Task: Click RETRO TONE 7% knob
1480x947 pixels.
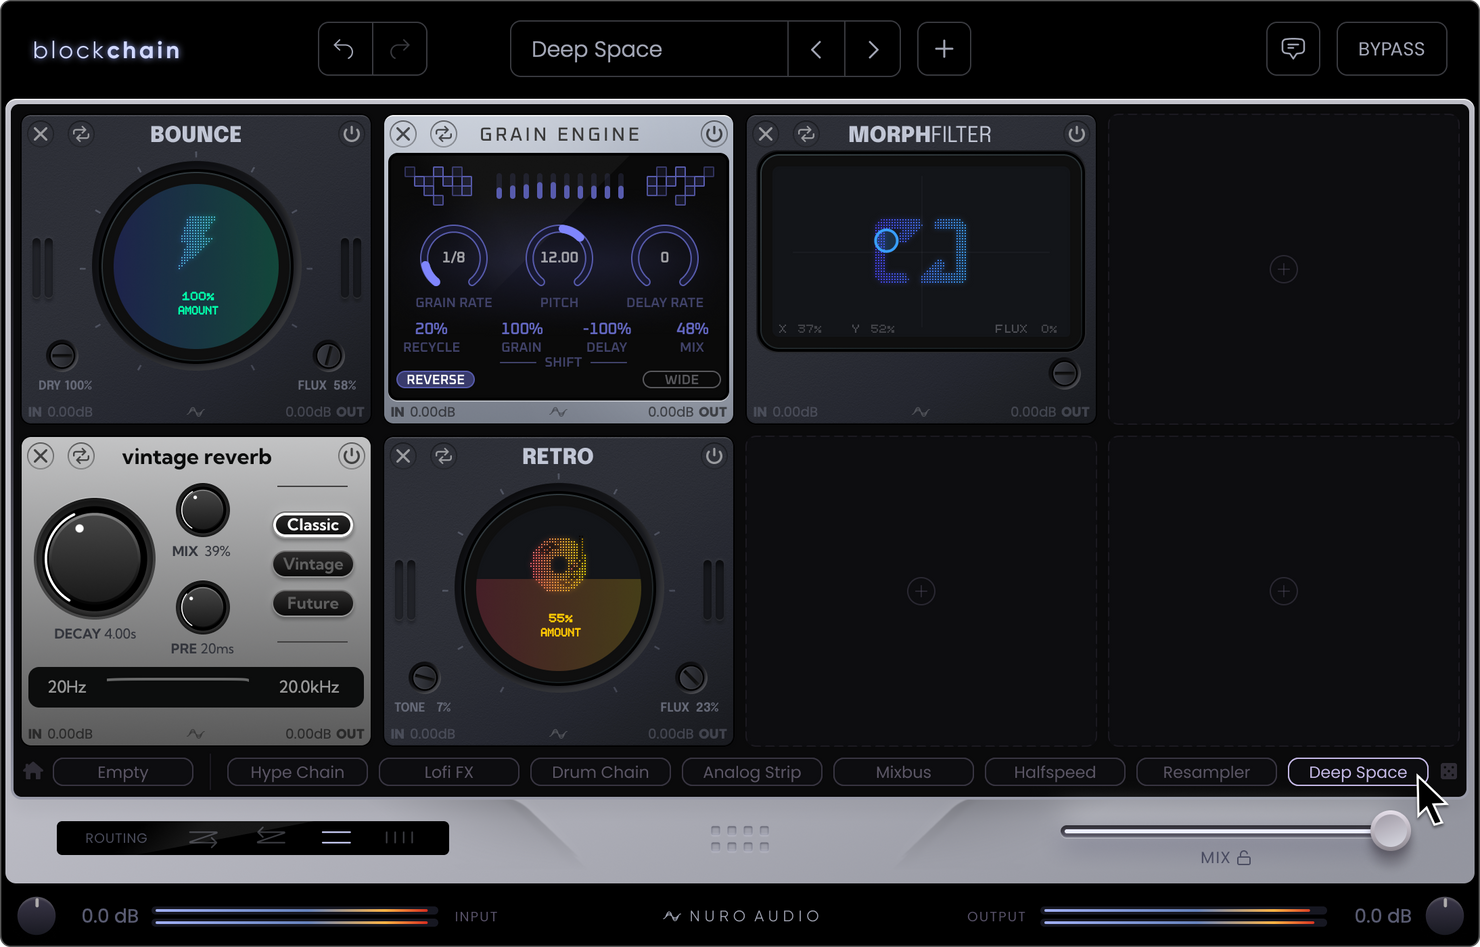Action: coord(424,678)
